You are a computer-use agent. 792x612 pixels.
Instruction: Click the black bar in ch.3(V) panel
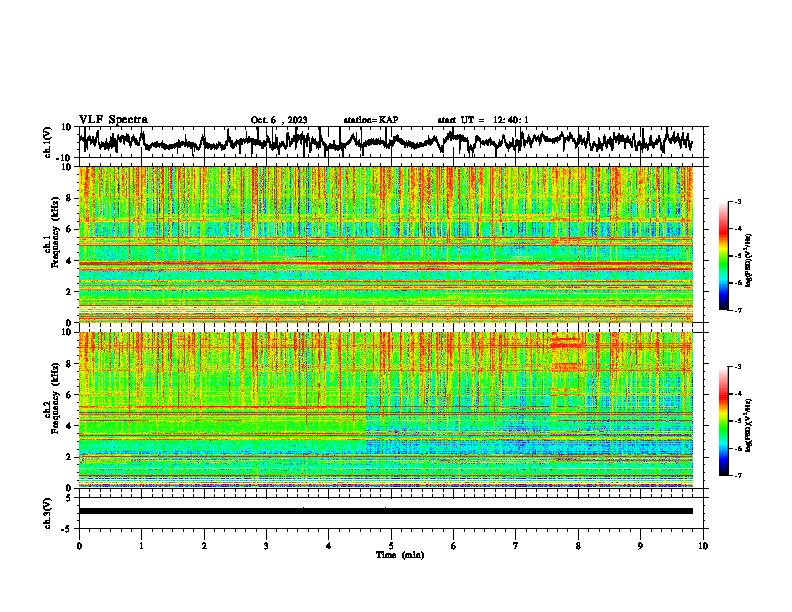tap(386, 511)
